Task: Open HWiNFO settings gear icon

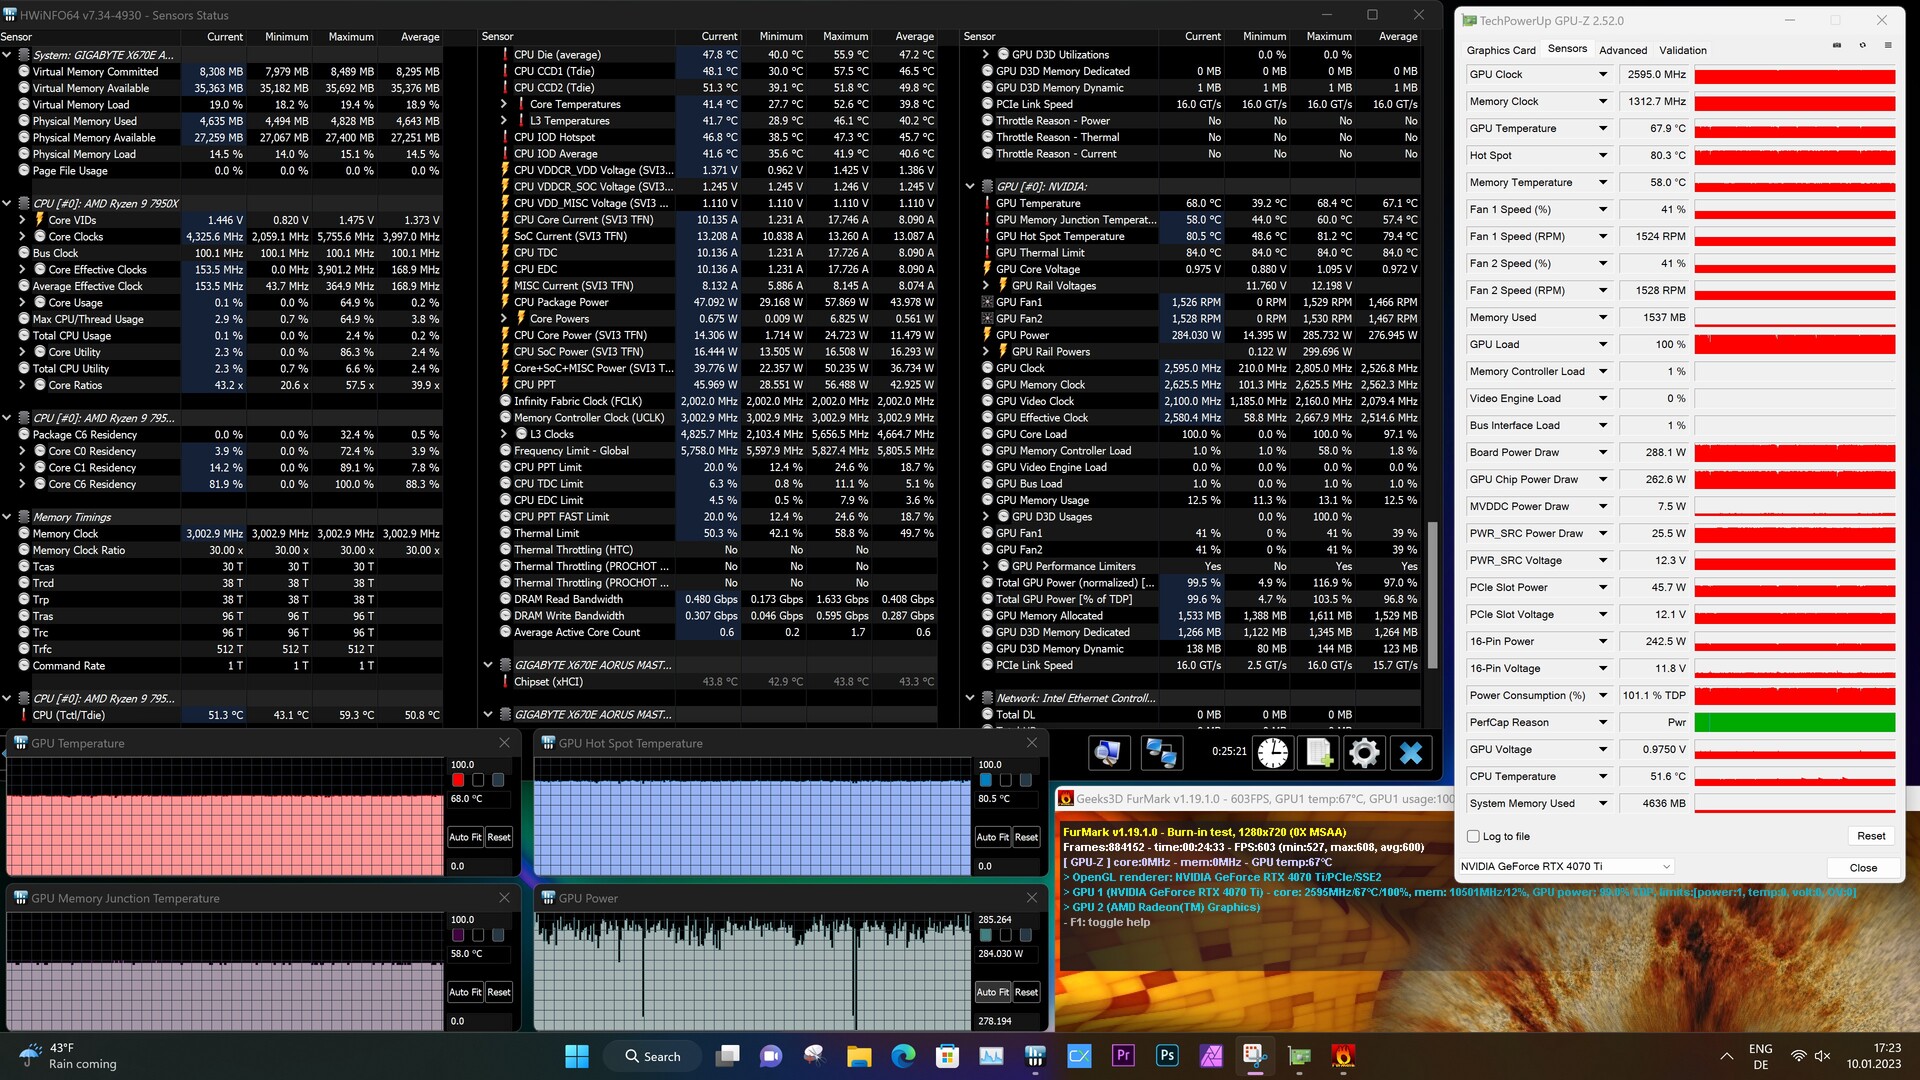Action: 1363,752
